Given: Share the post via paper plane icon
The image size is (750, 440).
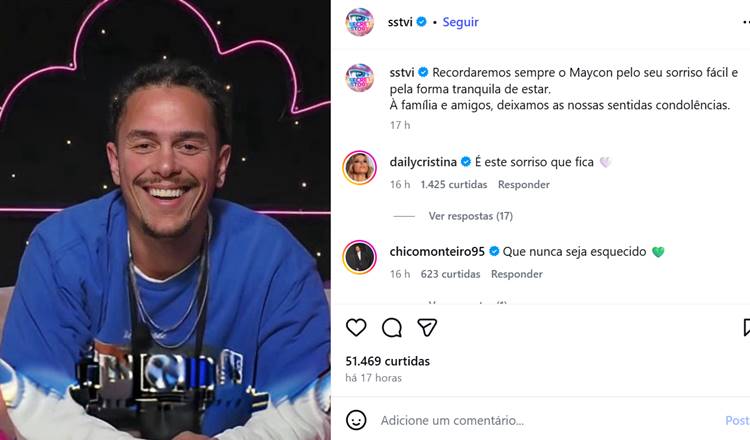Looking at the screenshot, I should click(427, 328).
